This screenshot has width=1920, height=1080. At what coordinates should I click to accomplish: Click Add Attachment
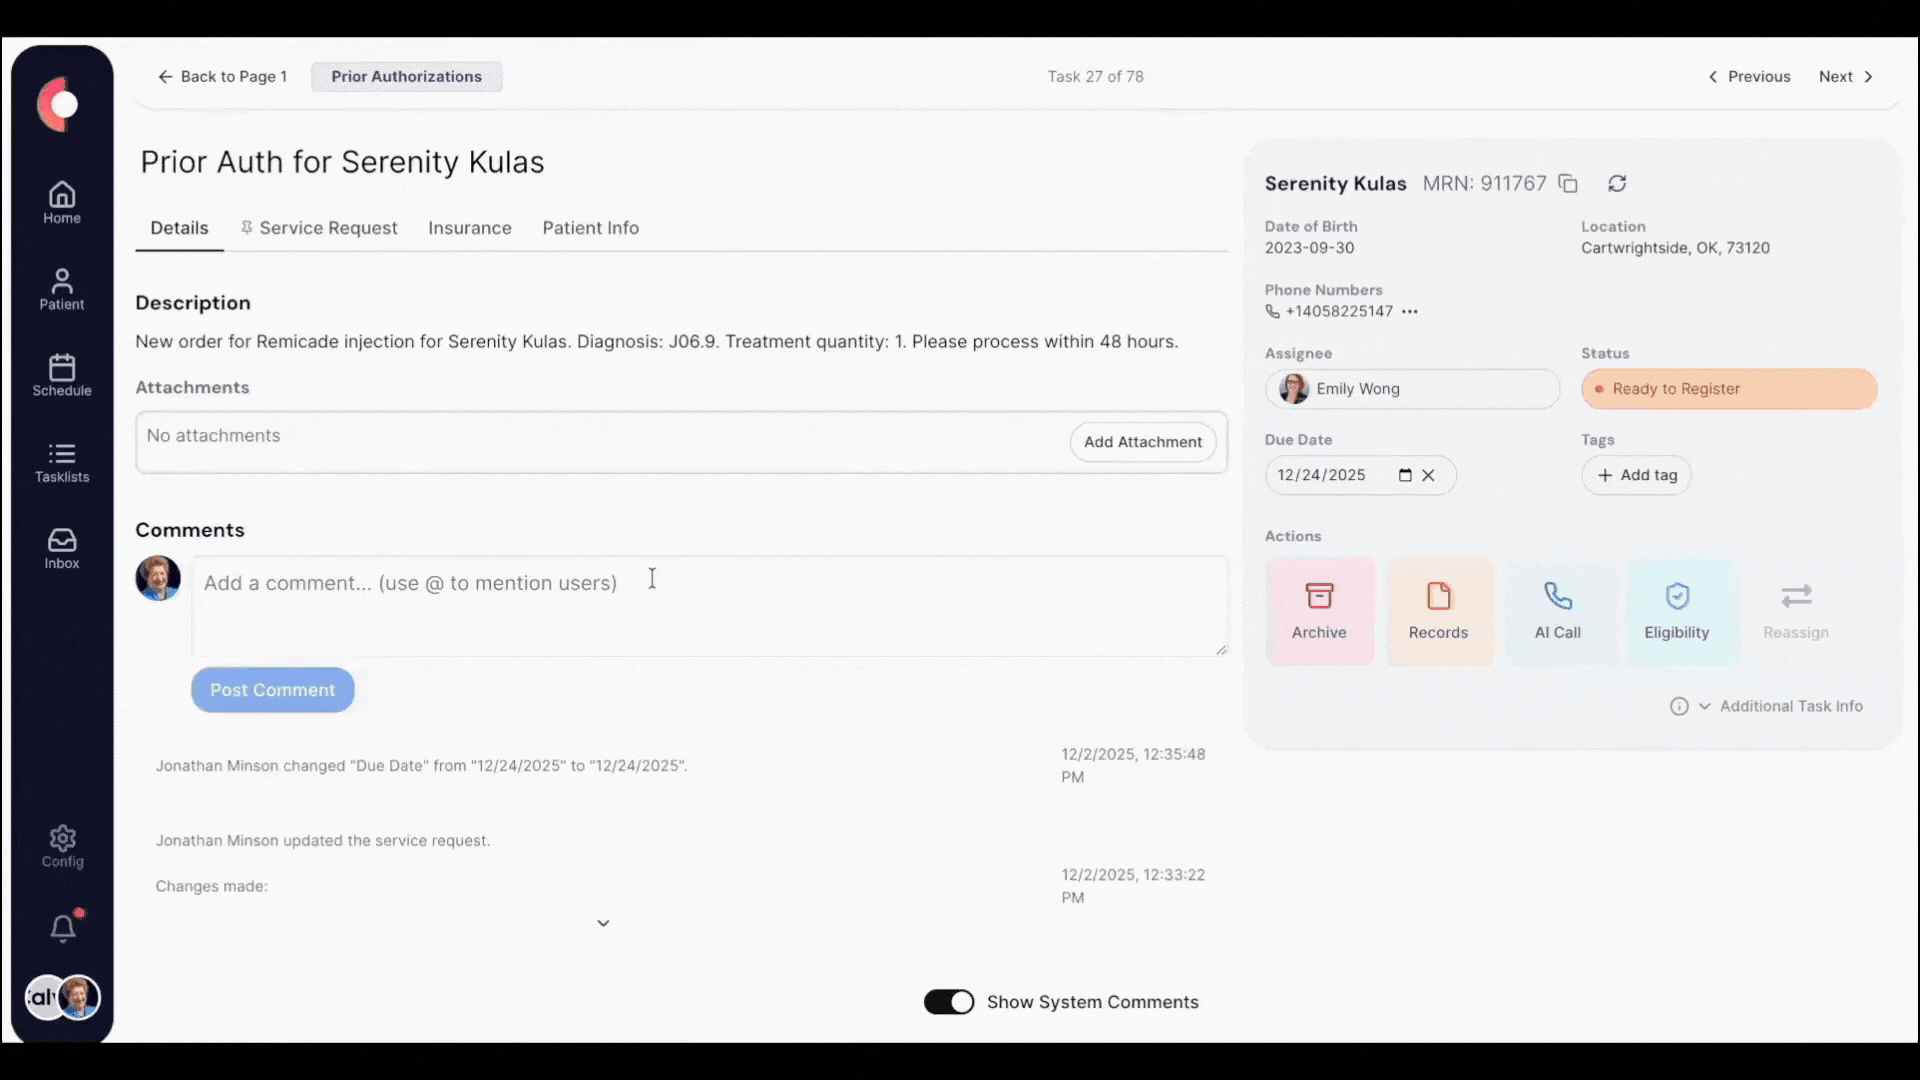point(1142,441)
